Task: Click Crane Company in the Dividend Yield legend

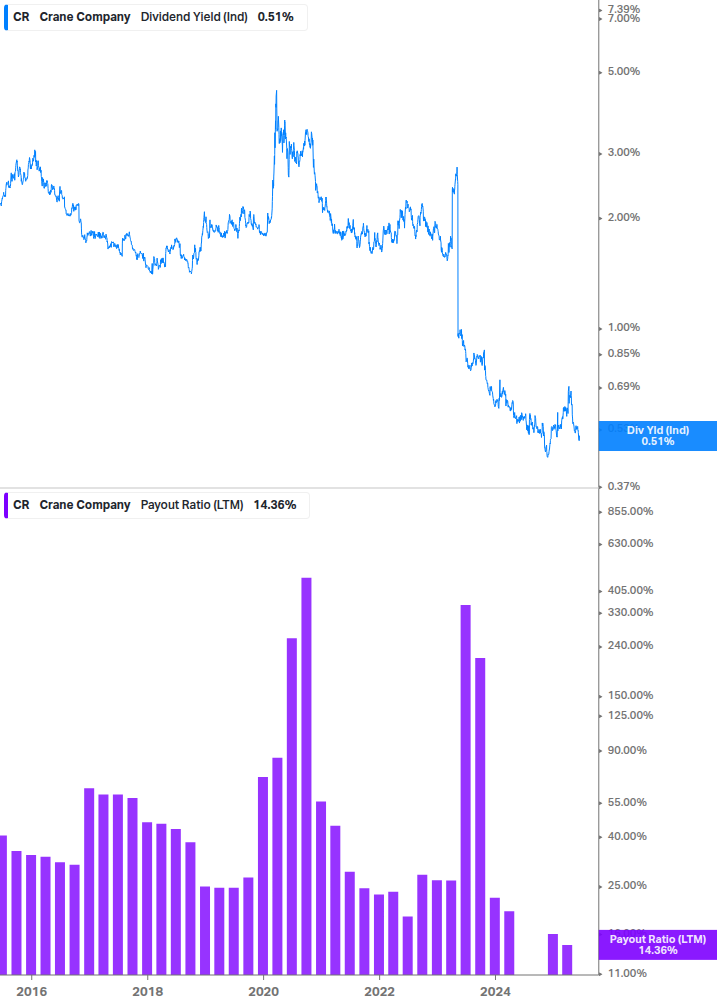Action: pyautogui.click(x=85, y=17)
